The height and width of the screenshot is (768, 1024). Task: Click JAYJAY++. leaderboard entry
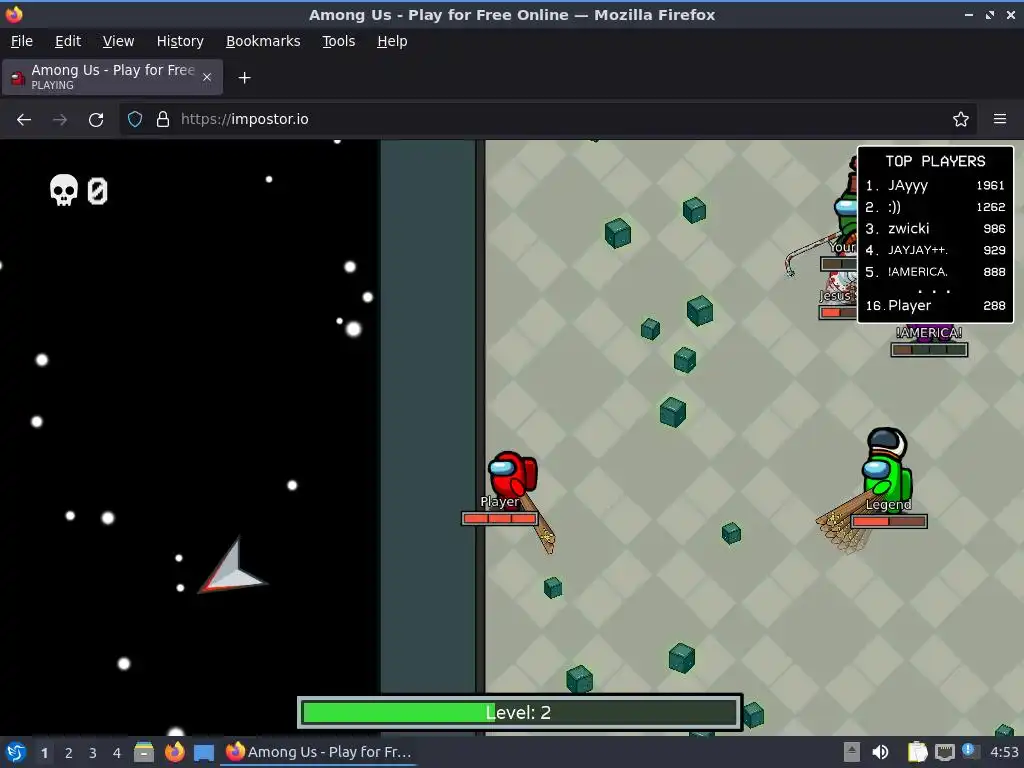(x=935, y=250)
